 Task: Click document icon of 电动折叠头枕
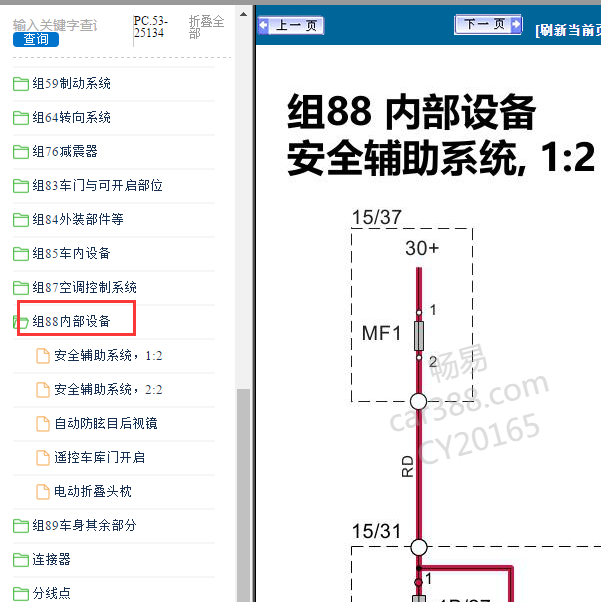click(x=43, y=491)
